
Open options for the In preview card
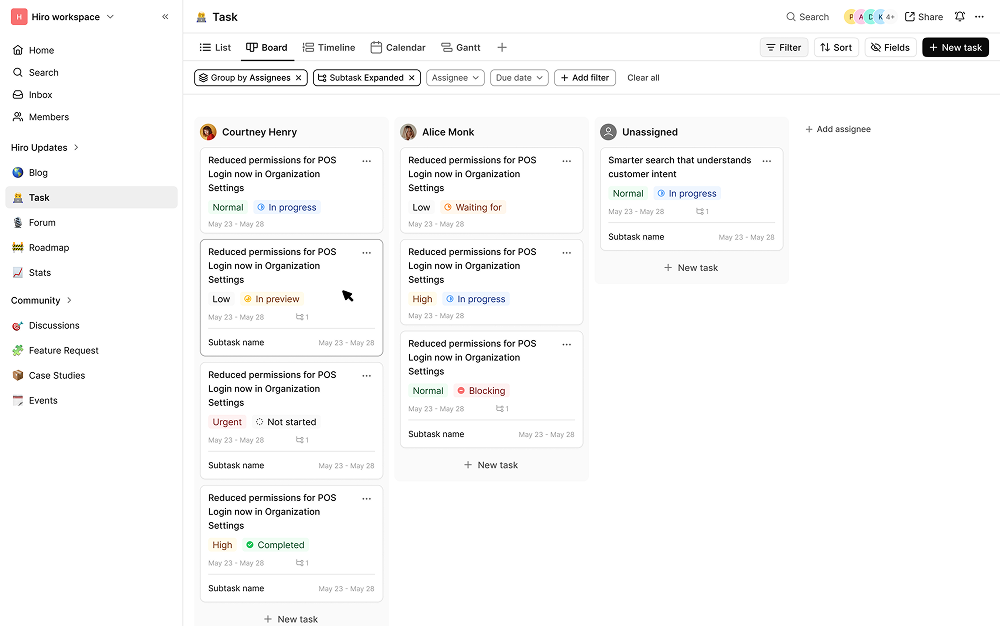[x=367, y=253]
